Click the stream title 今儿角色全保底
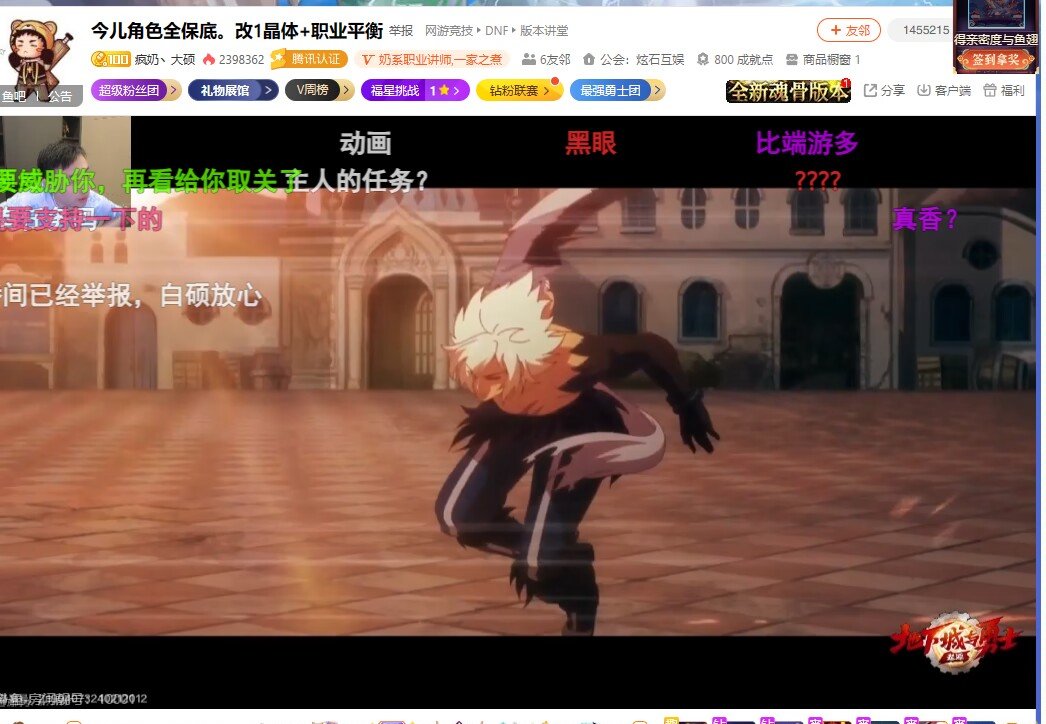1046x724 pixels. tap(237, 30)
